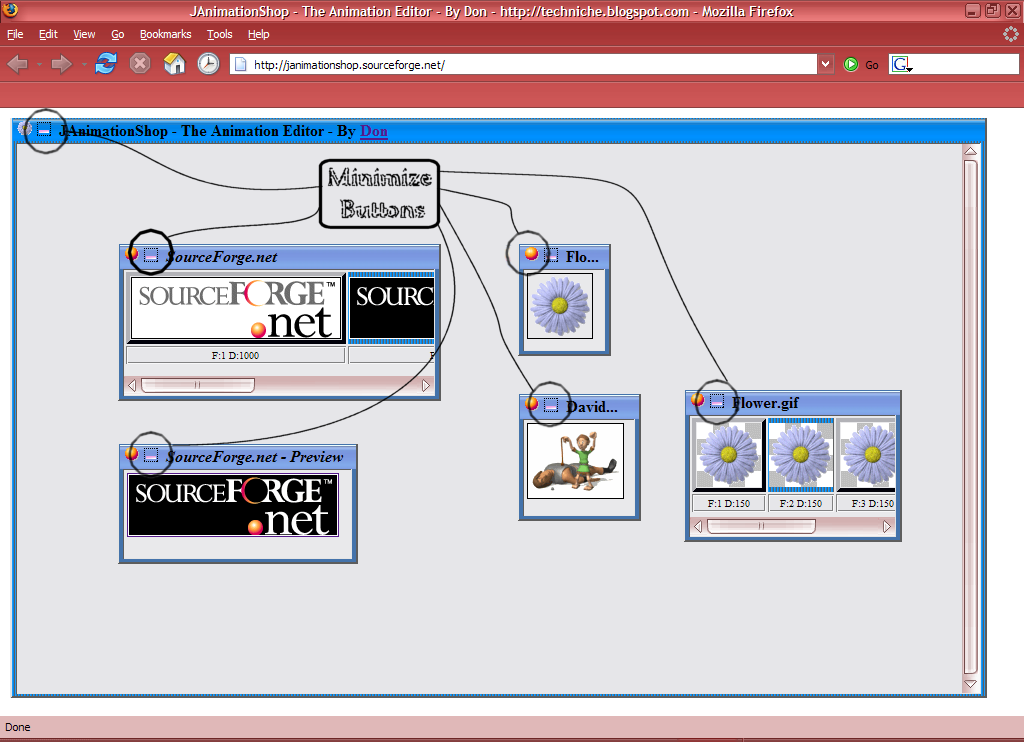Select Flower.gif frame 3 thumbnail
This screenshot has width=1024, height=742.
click(867, 455)
